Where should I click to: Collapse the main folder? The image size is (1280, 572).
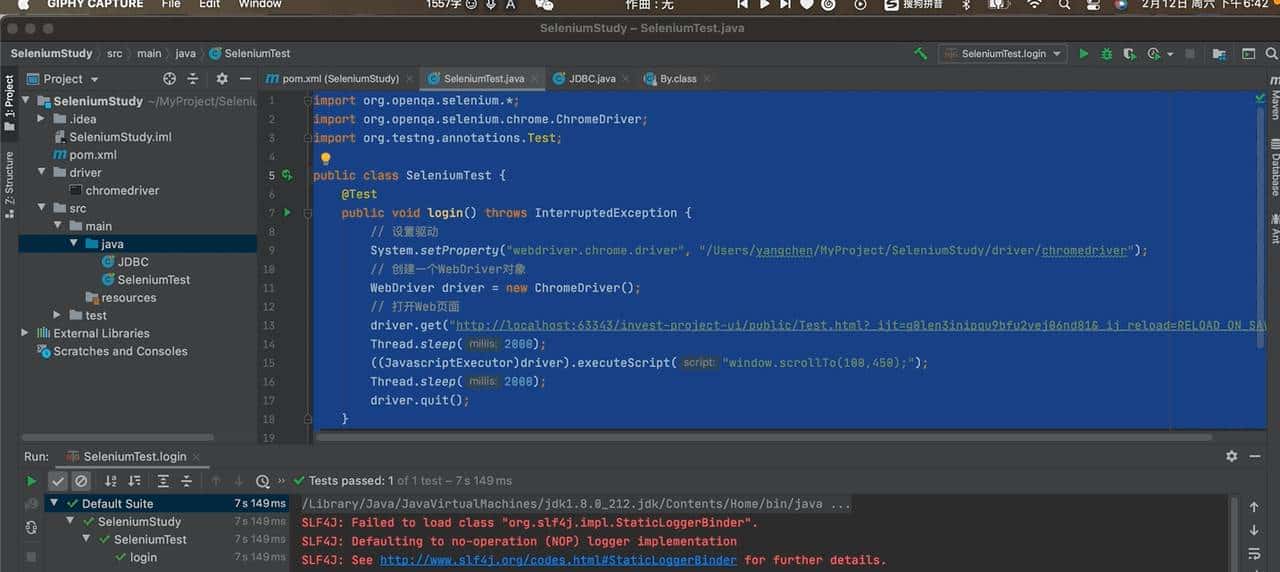(58, 226)
